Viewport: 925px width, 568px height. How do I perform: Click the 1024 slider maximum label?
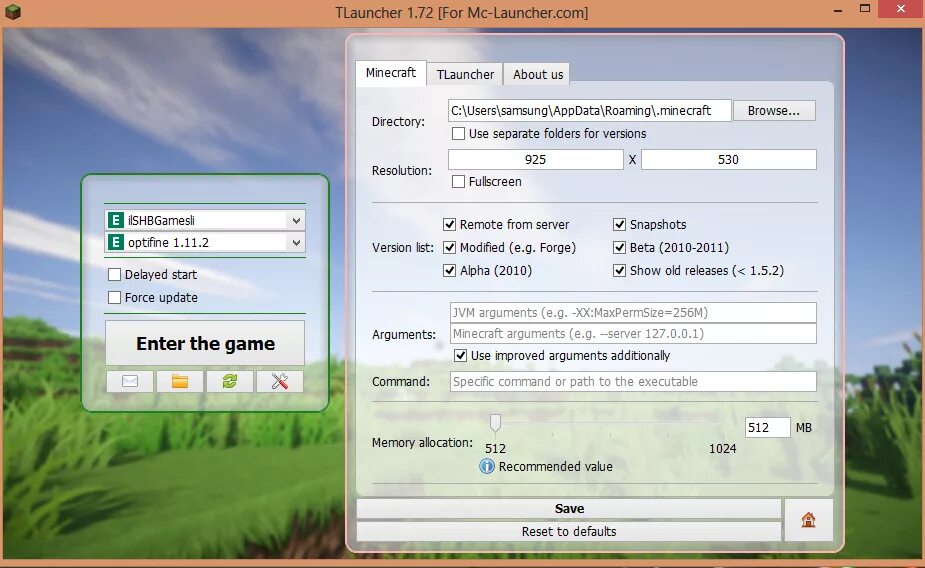coord(723,449)
